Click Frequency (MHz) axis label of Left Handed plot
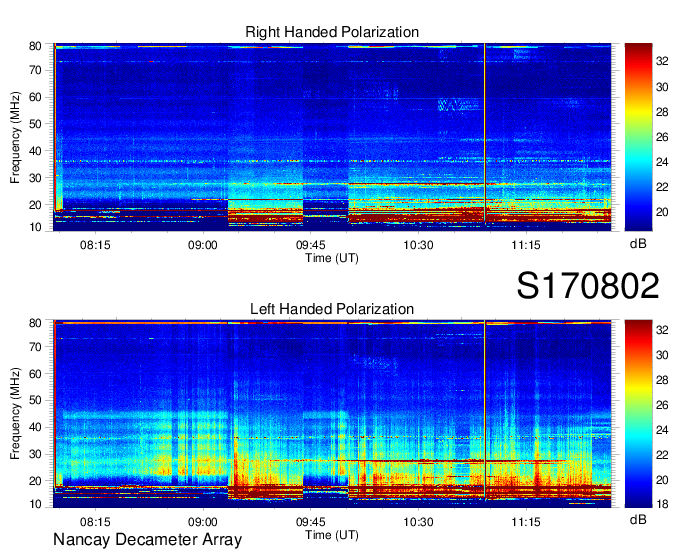Screen dimensions: 680x552 click(15, 414)
